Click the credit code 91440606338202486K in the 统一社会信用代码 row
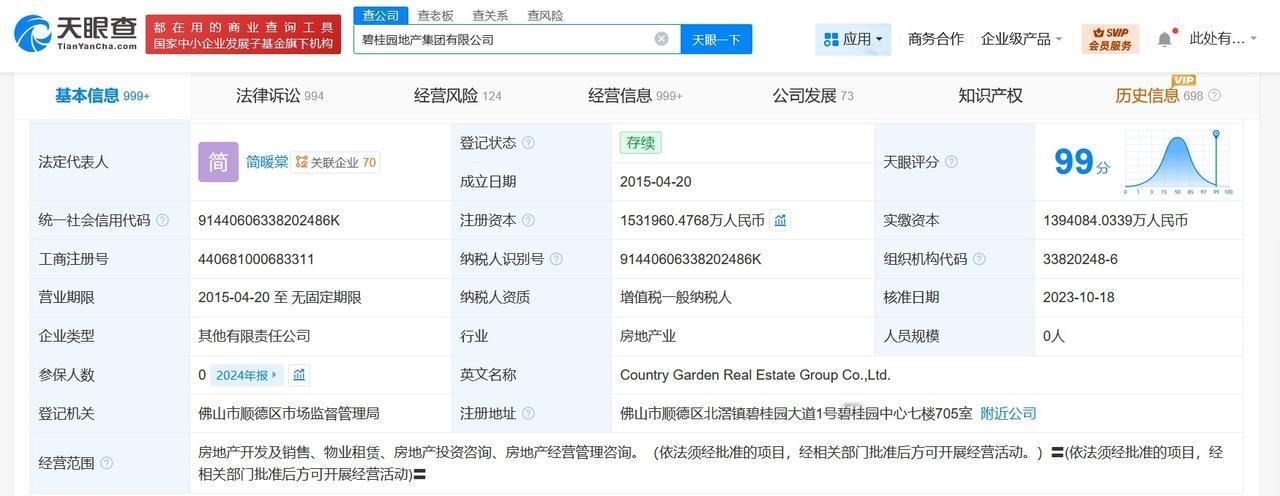 269,220
